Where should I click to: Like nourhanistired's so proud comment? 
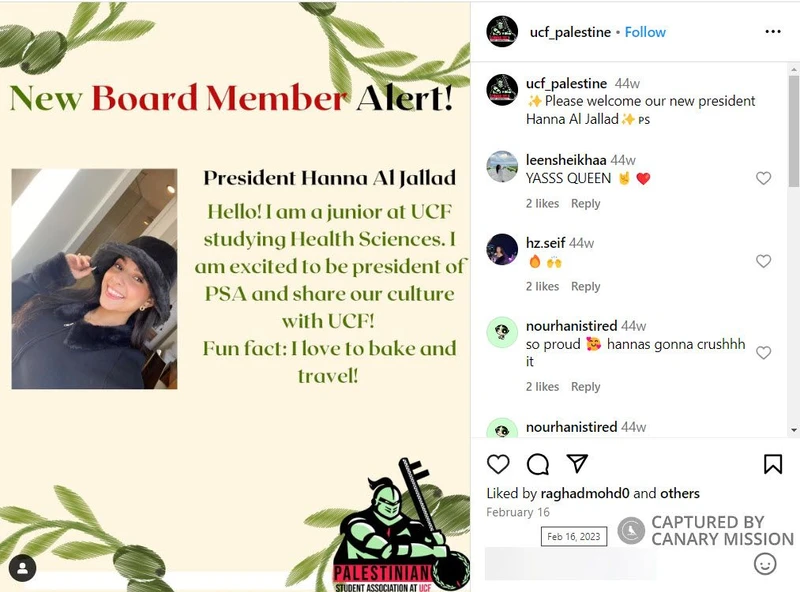763,353
